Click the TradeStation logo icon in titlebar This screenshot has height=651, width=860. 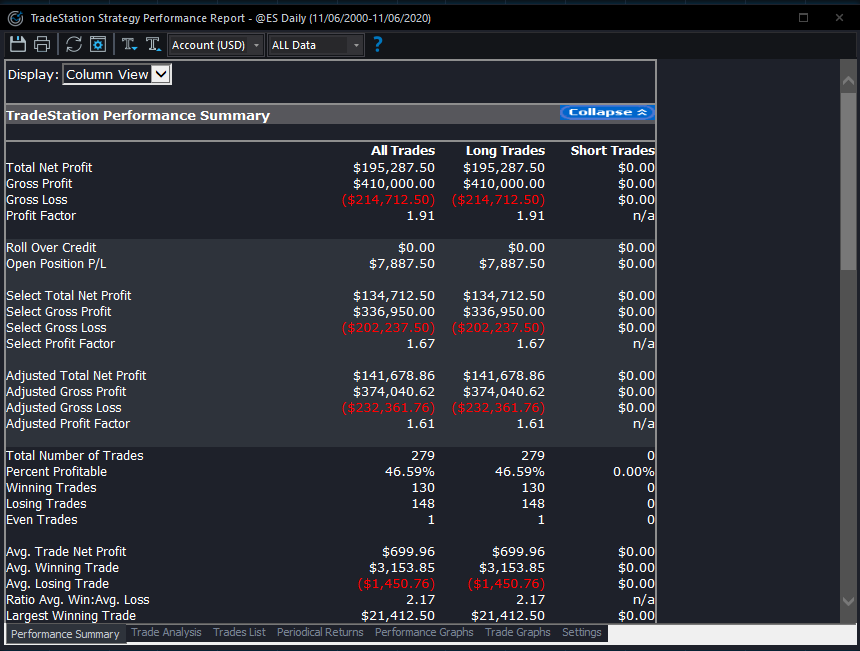(13, 17)
